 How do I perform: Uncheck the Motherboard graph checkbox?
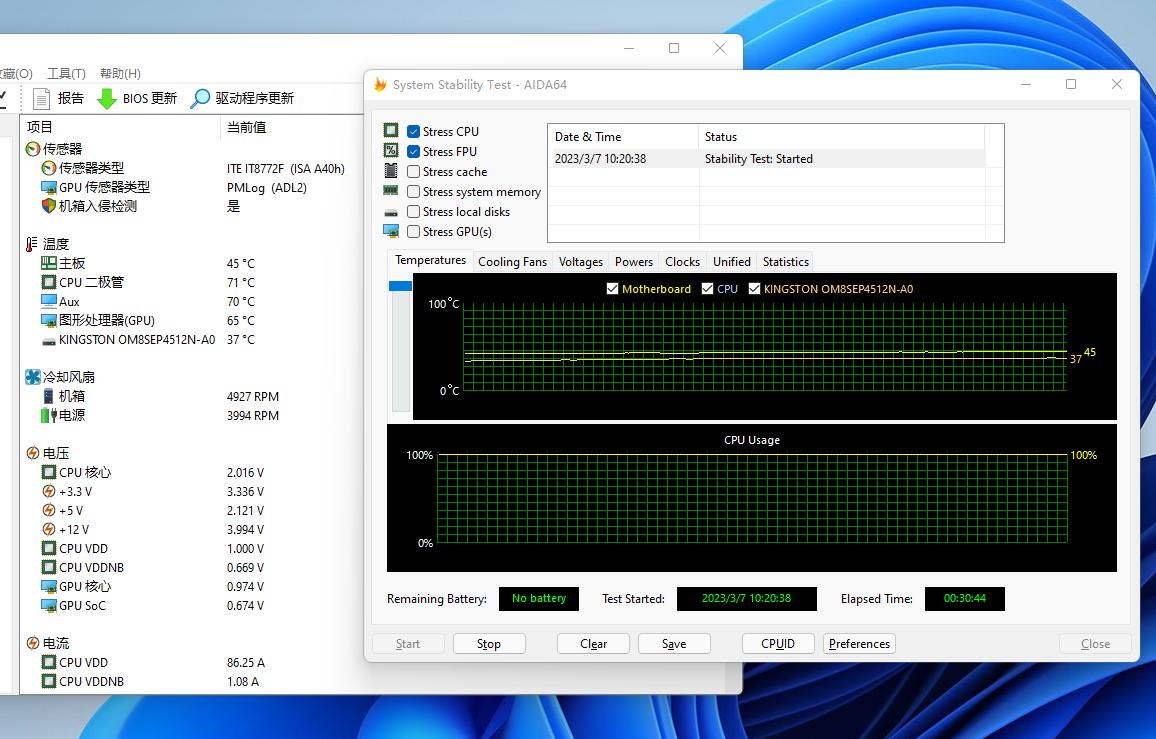pos(613,289)
